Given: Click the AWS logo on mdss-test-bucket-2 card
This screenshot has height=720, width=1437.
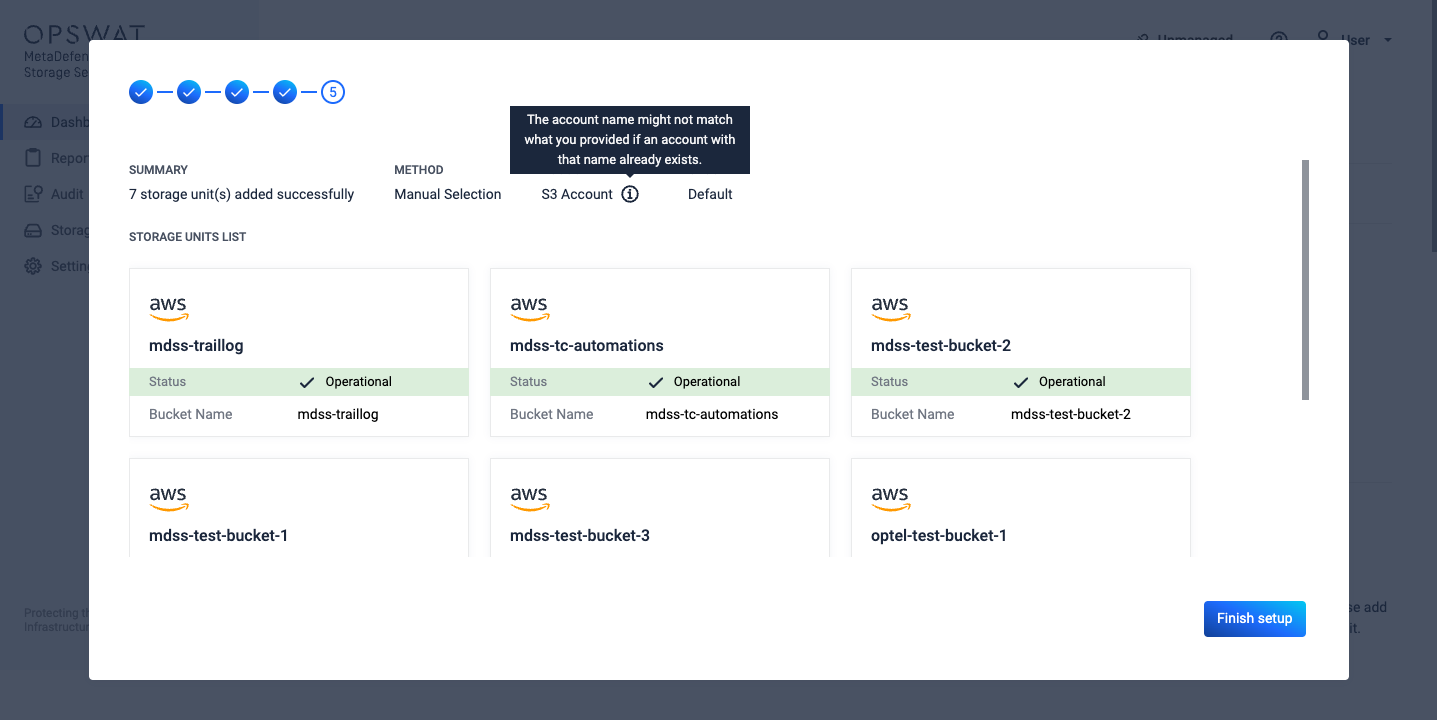Looking at the screenshot, I should [890, 309].
